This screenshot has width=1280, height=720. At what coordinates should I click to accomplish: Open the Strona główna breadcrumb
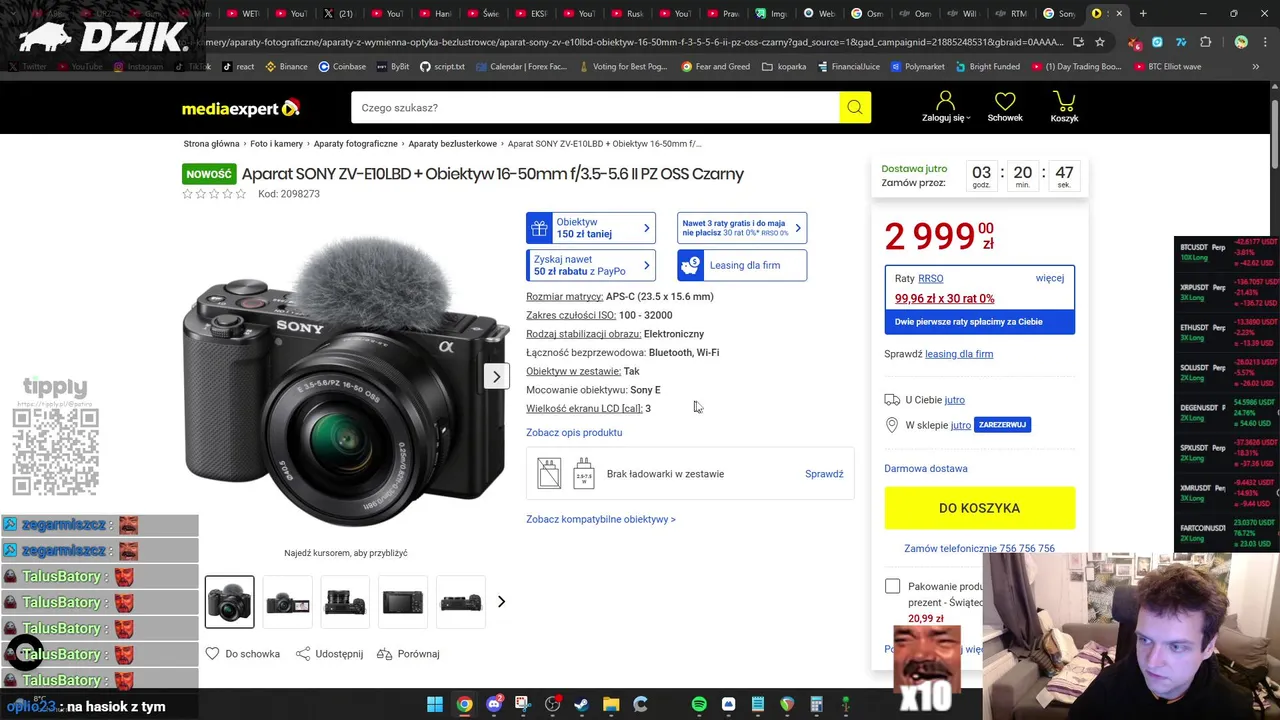pos(211,144)
